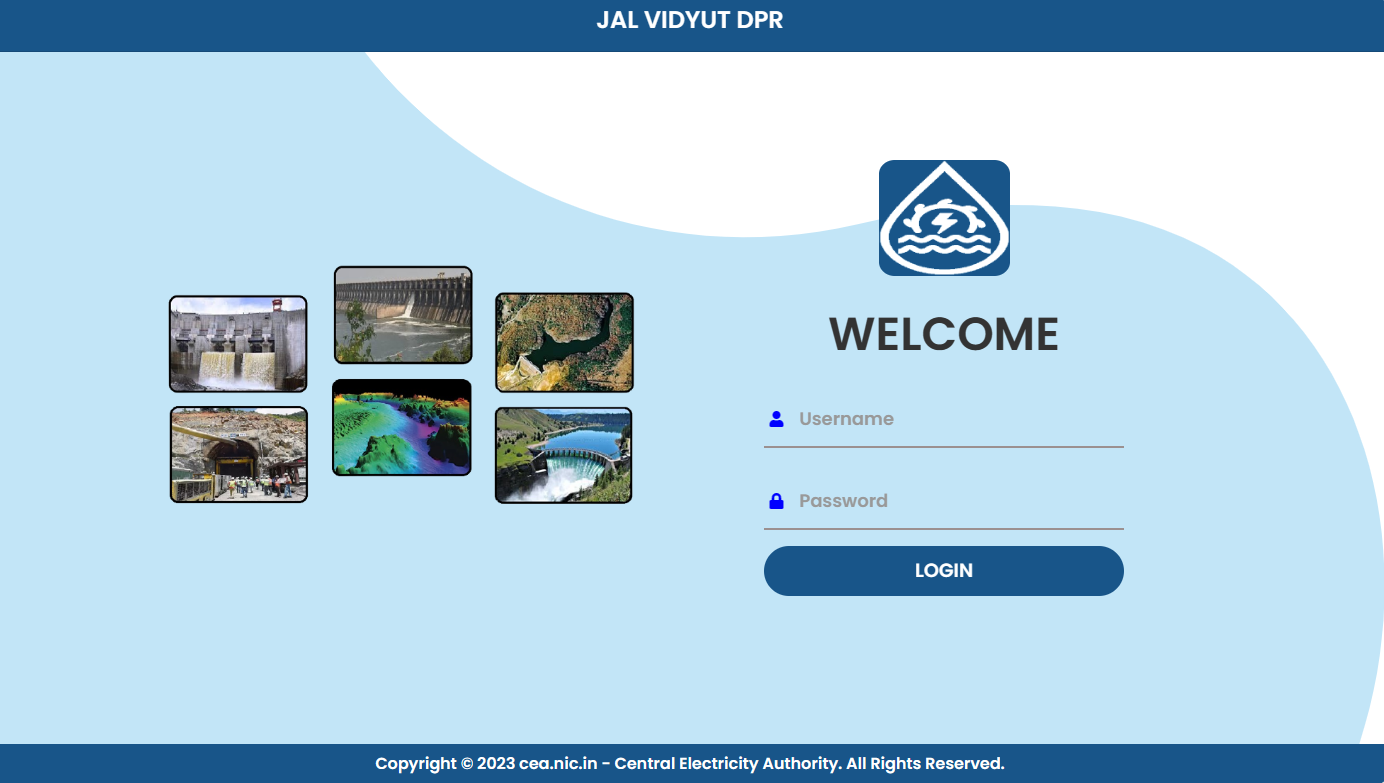Viewport: 1384px width, 783px height.
Task: Click Central Electricity Authority footer text
Action: coord(726,764)
